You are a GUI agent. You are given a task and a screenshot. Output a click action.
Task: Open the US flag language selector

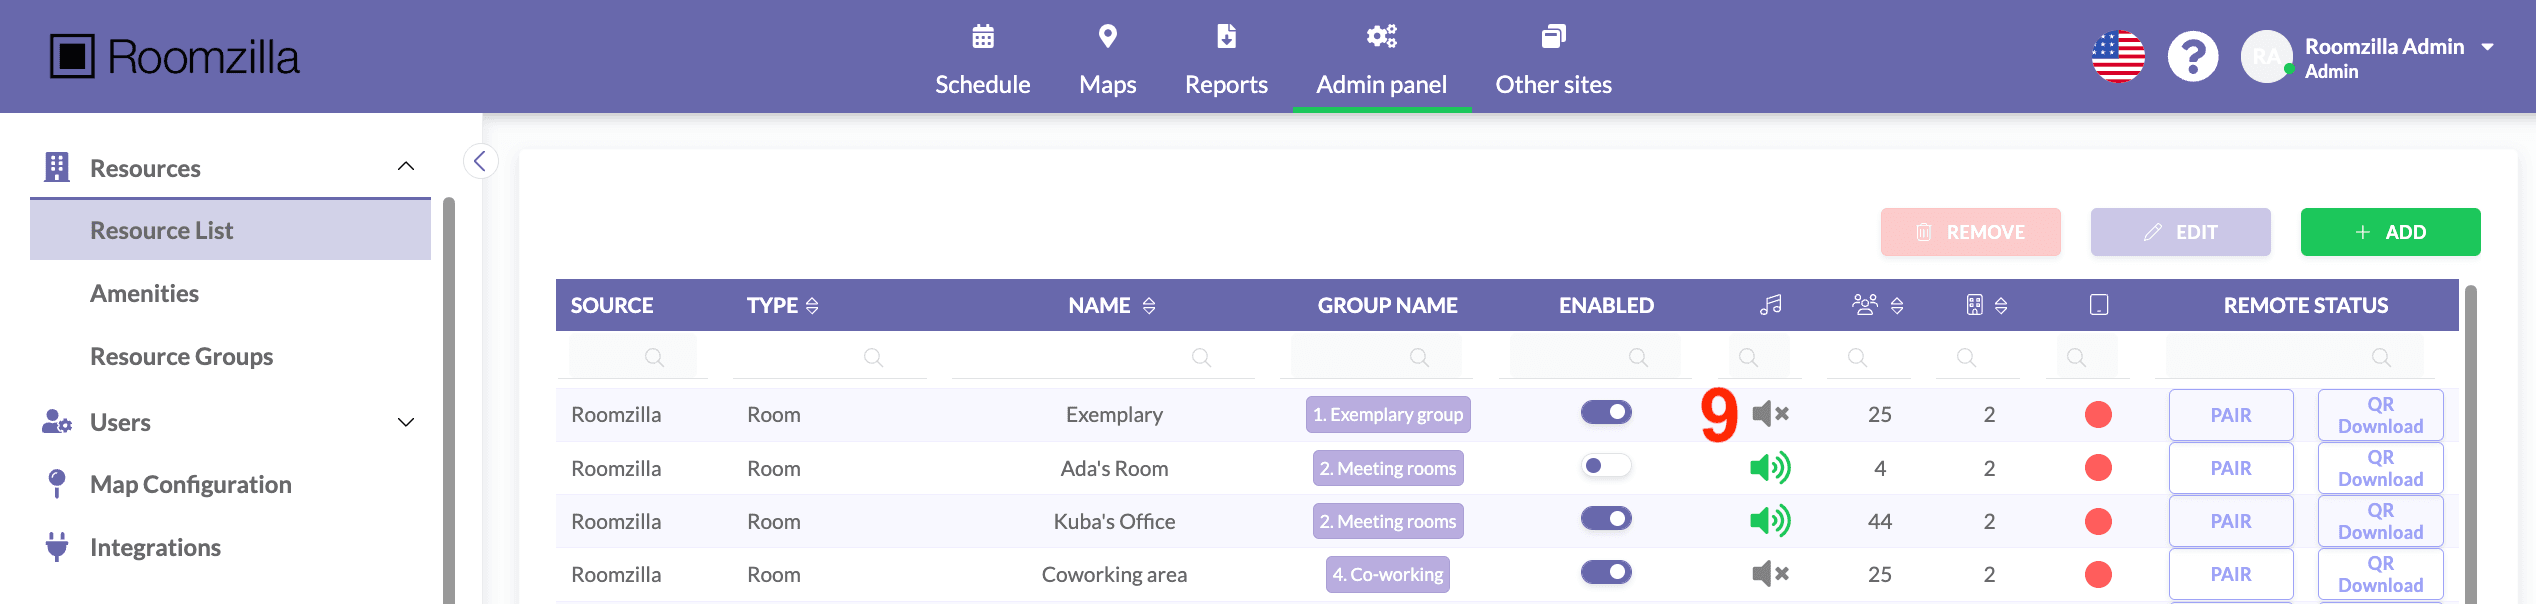pos(2118,57)
